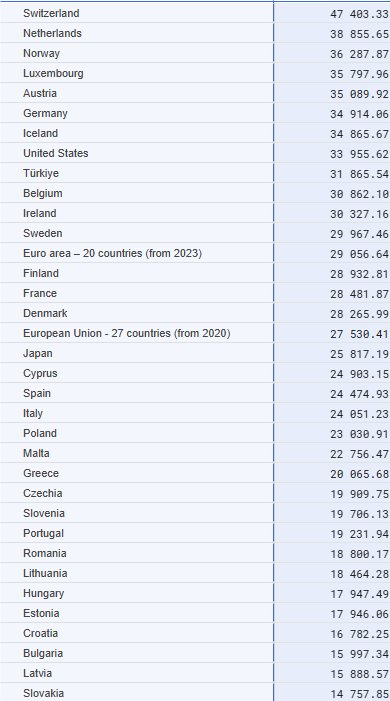Select the Türkiye value 31 865.54
The image size is (390, 701).
[360, 174]
